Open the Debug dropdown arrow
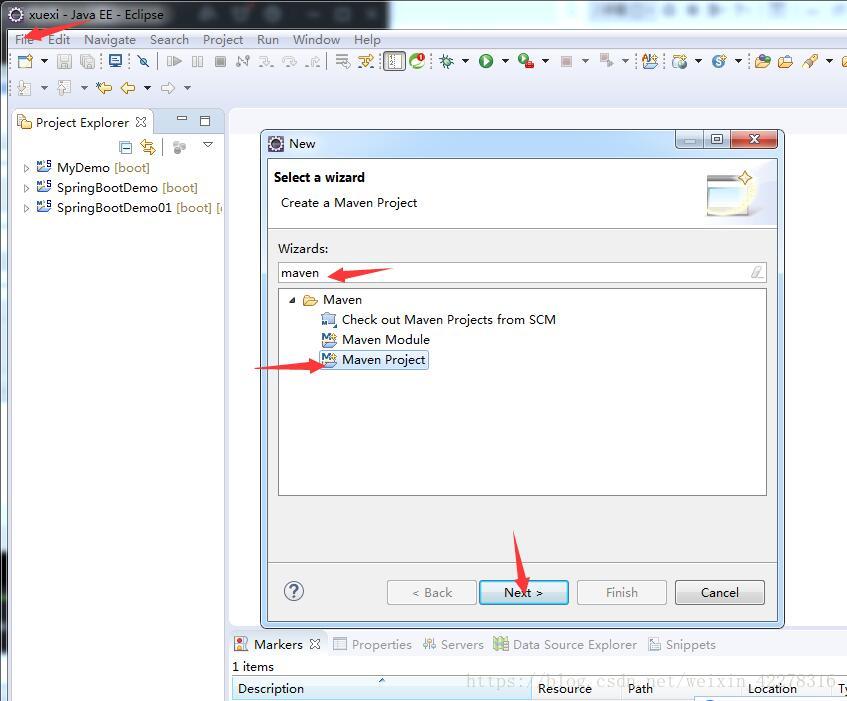Screen dimensions: 847x701 tap(465, 61)
